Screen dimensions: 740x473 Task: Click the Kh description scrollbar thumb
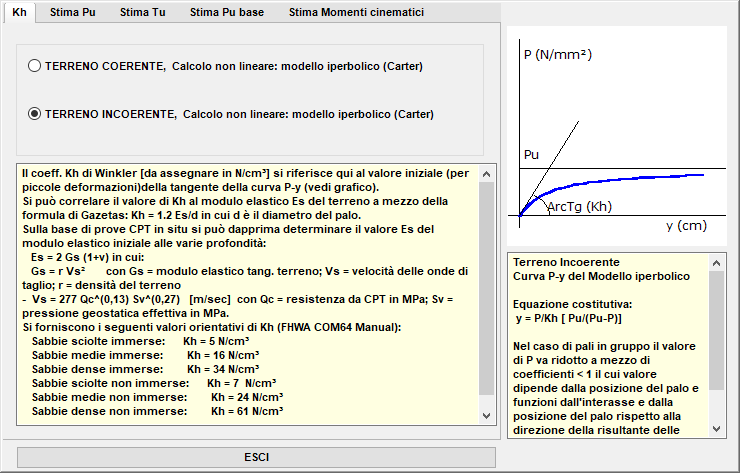487,288
